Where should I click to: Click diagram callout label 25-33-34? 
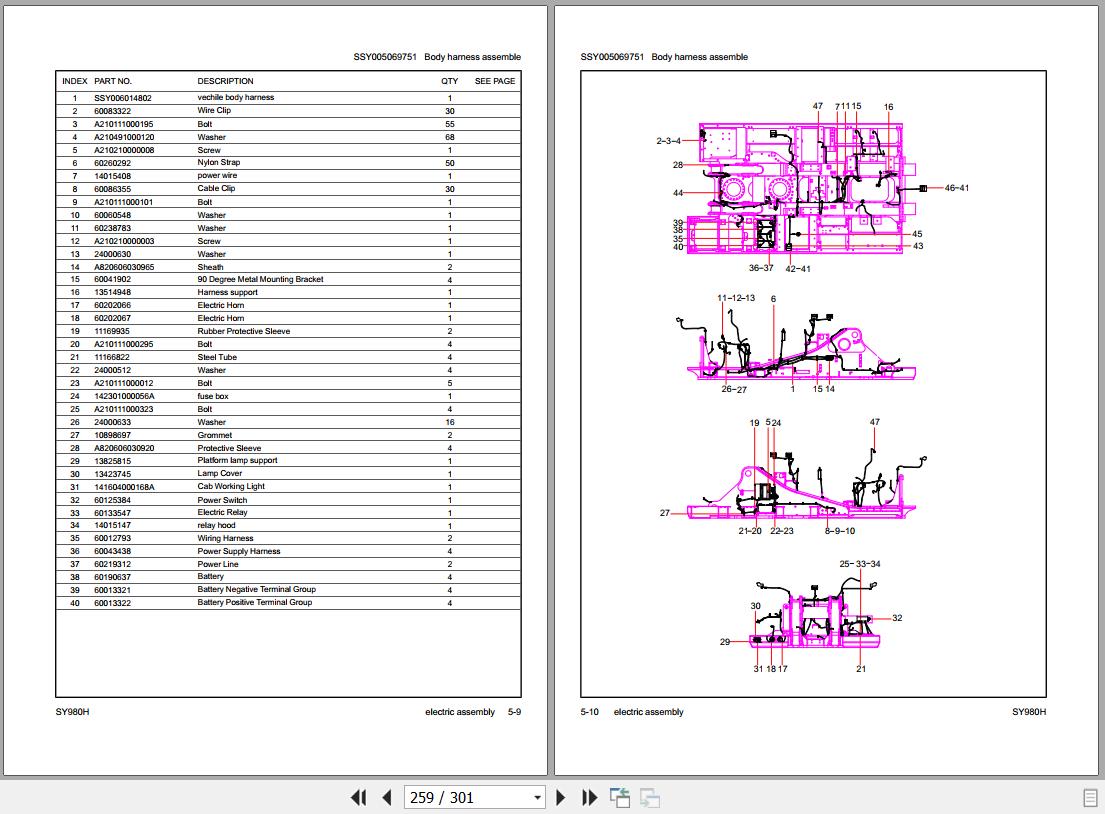860,564
